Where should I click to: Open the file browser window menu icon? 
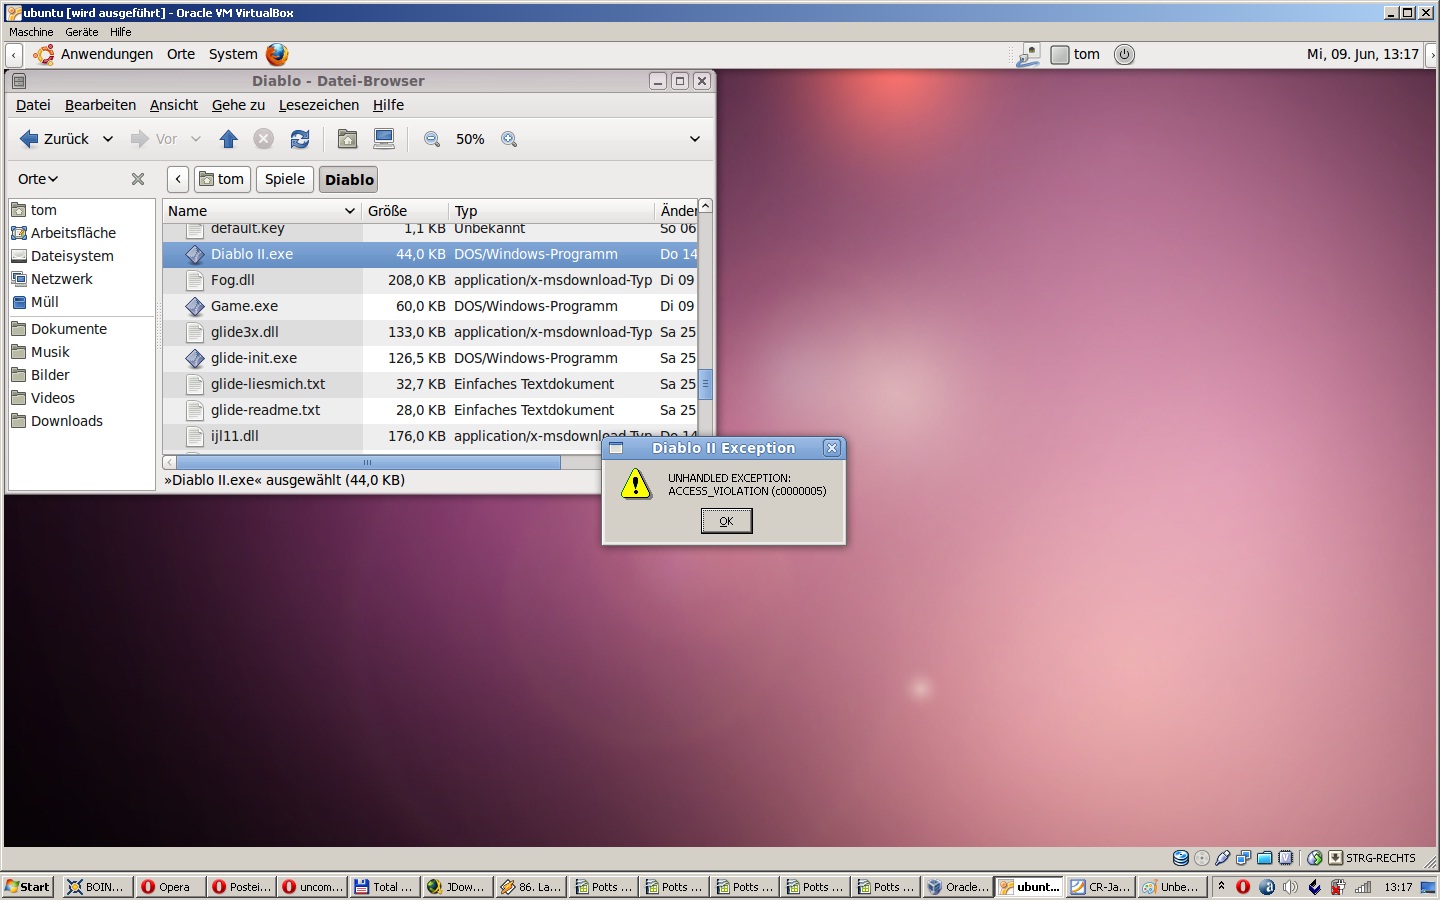pos(19,81)
